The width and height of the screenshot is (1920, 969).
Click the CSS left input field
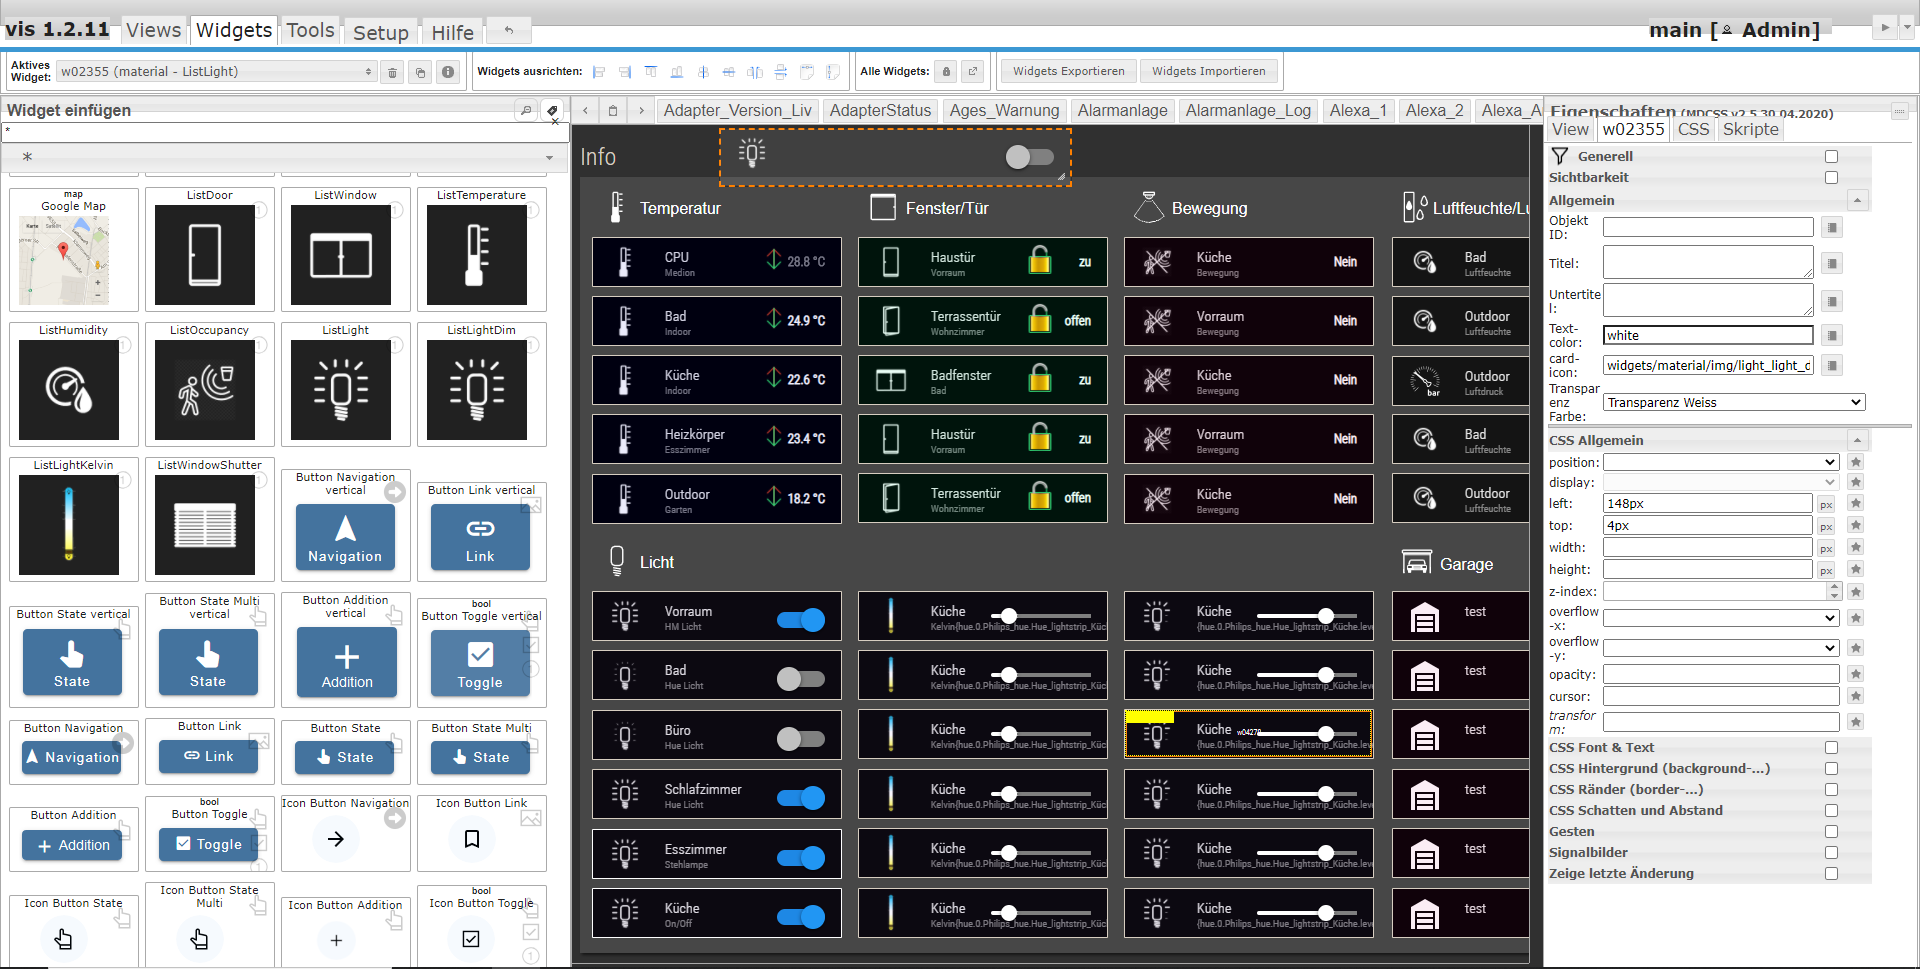coord(1708,504)
